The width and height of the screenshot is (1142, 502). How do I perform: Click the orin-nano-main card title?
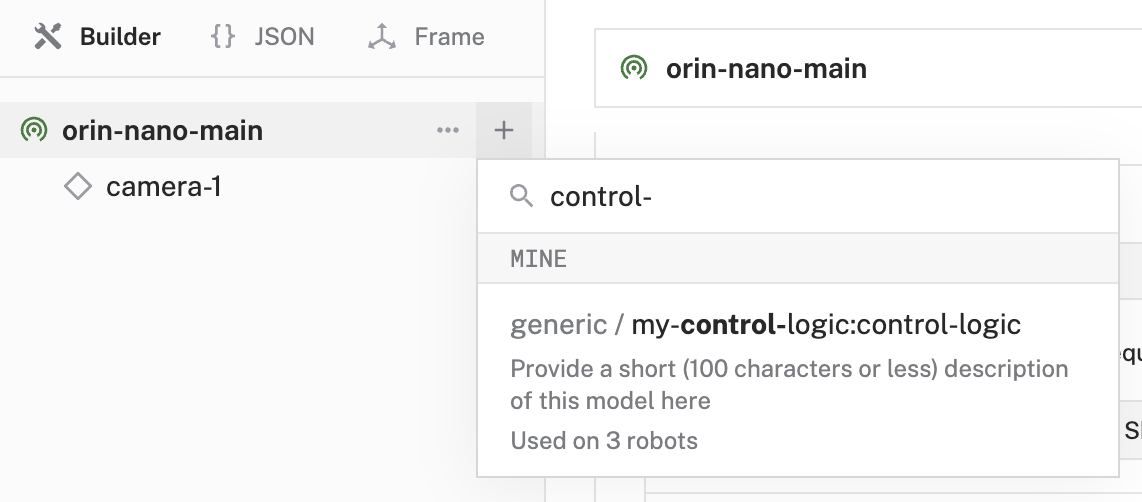coord(766,68)
